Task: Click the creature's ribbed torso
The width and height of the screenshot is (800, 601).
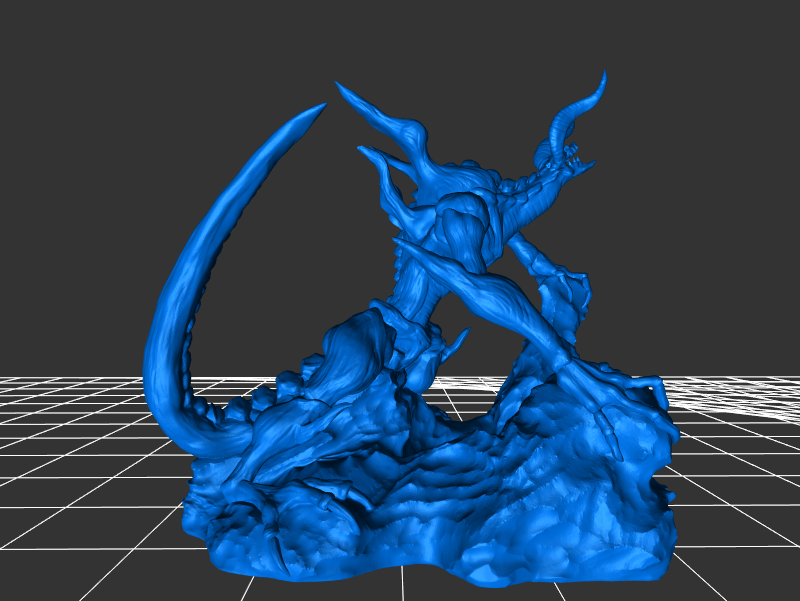Action: coord(460,225)
